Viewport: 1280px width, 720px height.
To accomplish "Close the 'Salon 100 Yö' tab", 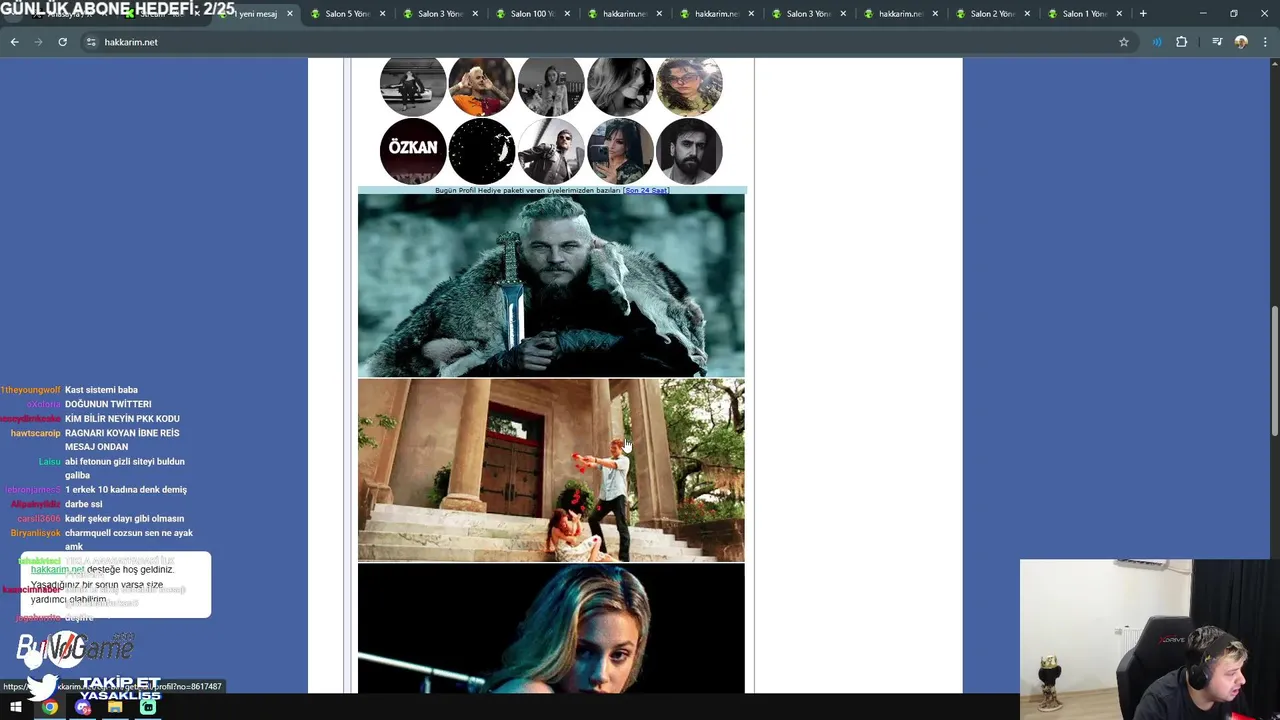I will pos(567,14).
